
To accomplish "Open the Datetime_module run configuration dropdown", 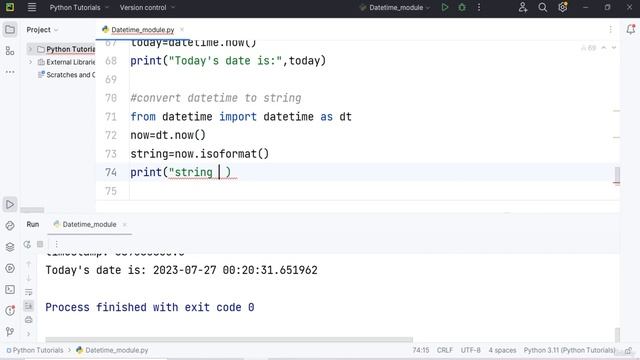I will point(395,7).
